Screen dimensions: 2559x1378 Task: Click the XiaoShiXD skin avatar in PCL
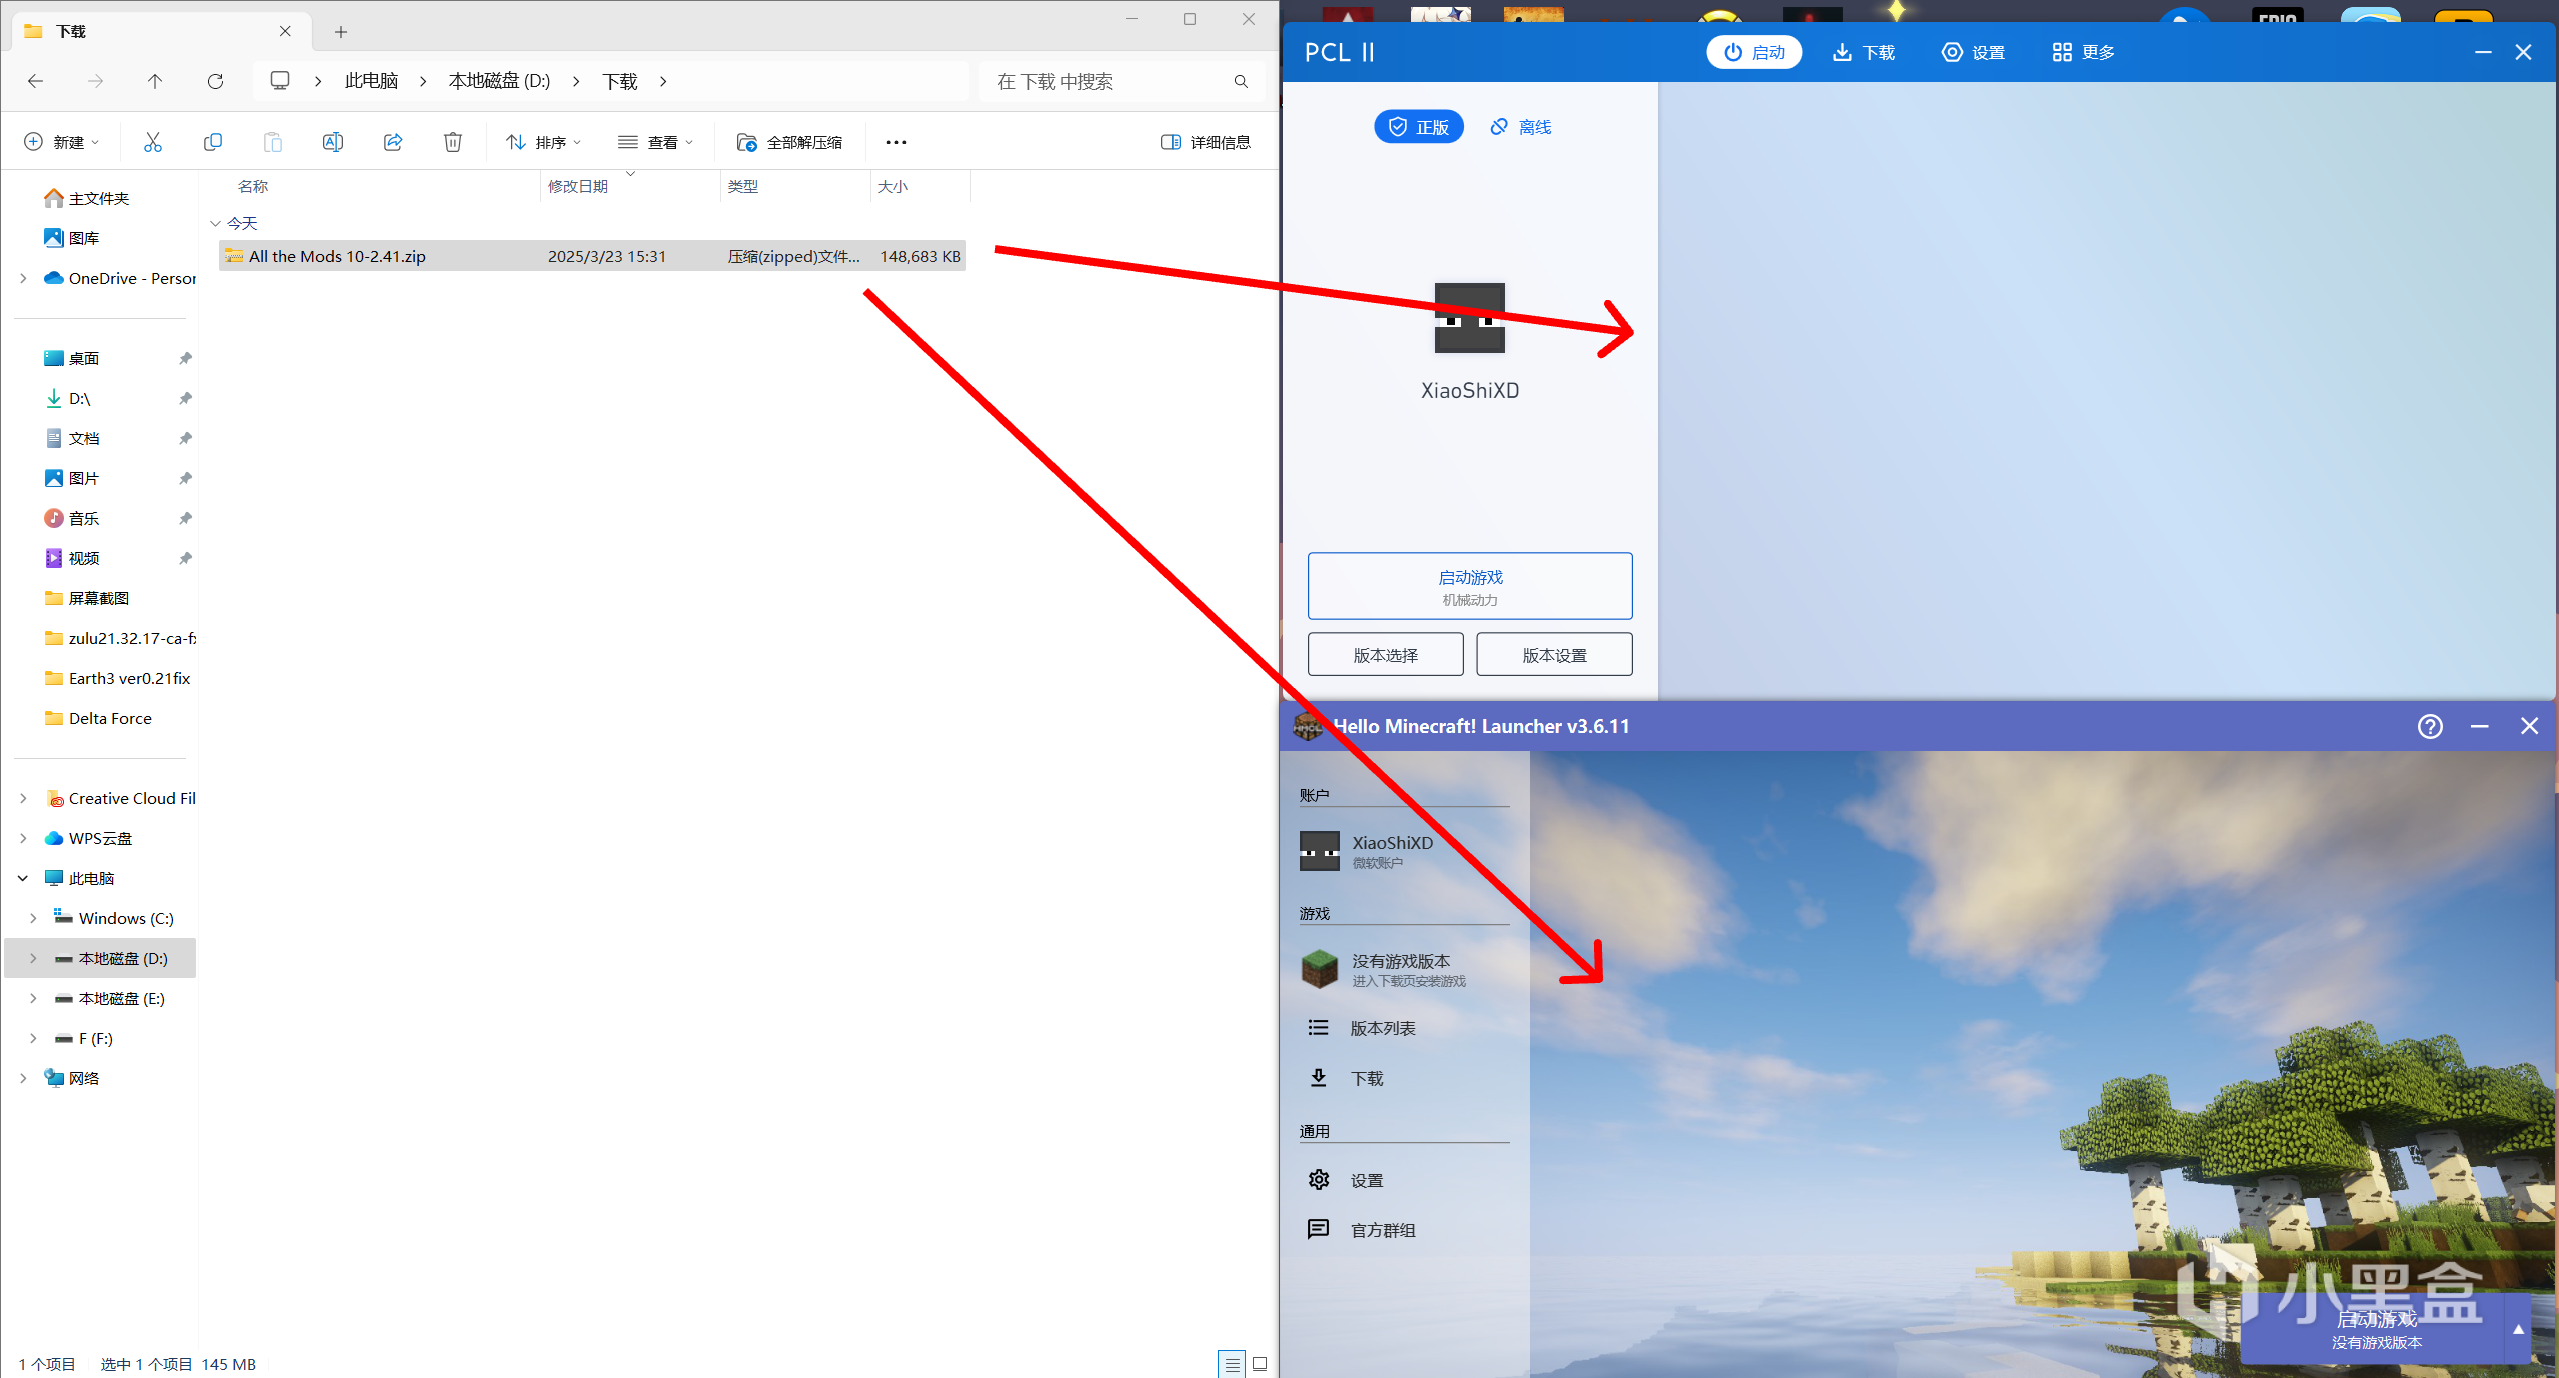(x=1469, y=318)
